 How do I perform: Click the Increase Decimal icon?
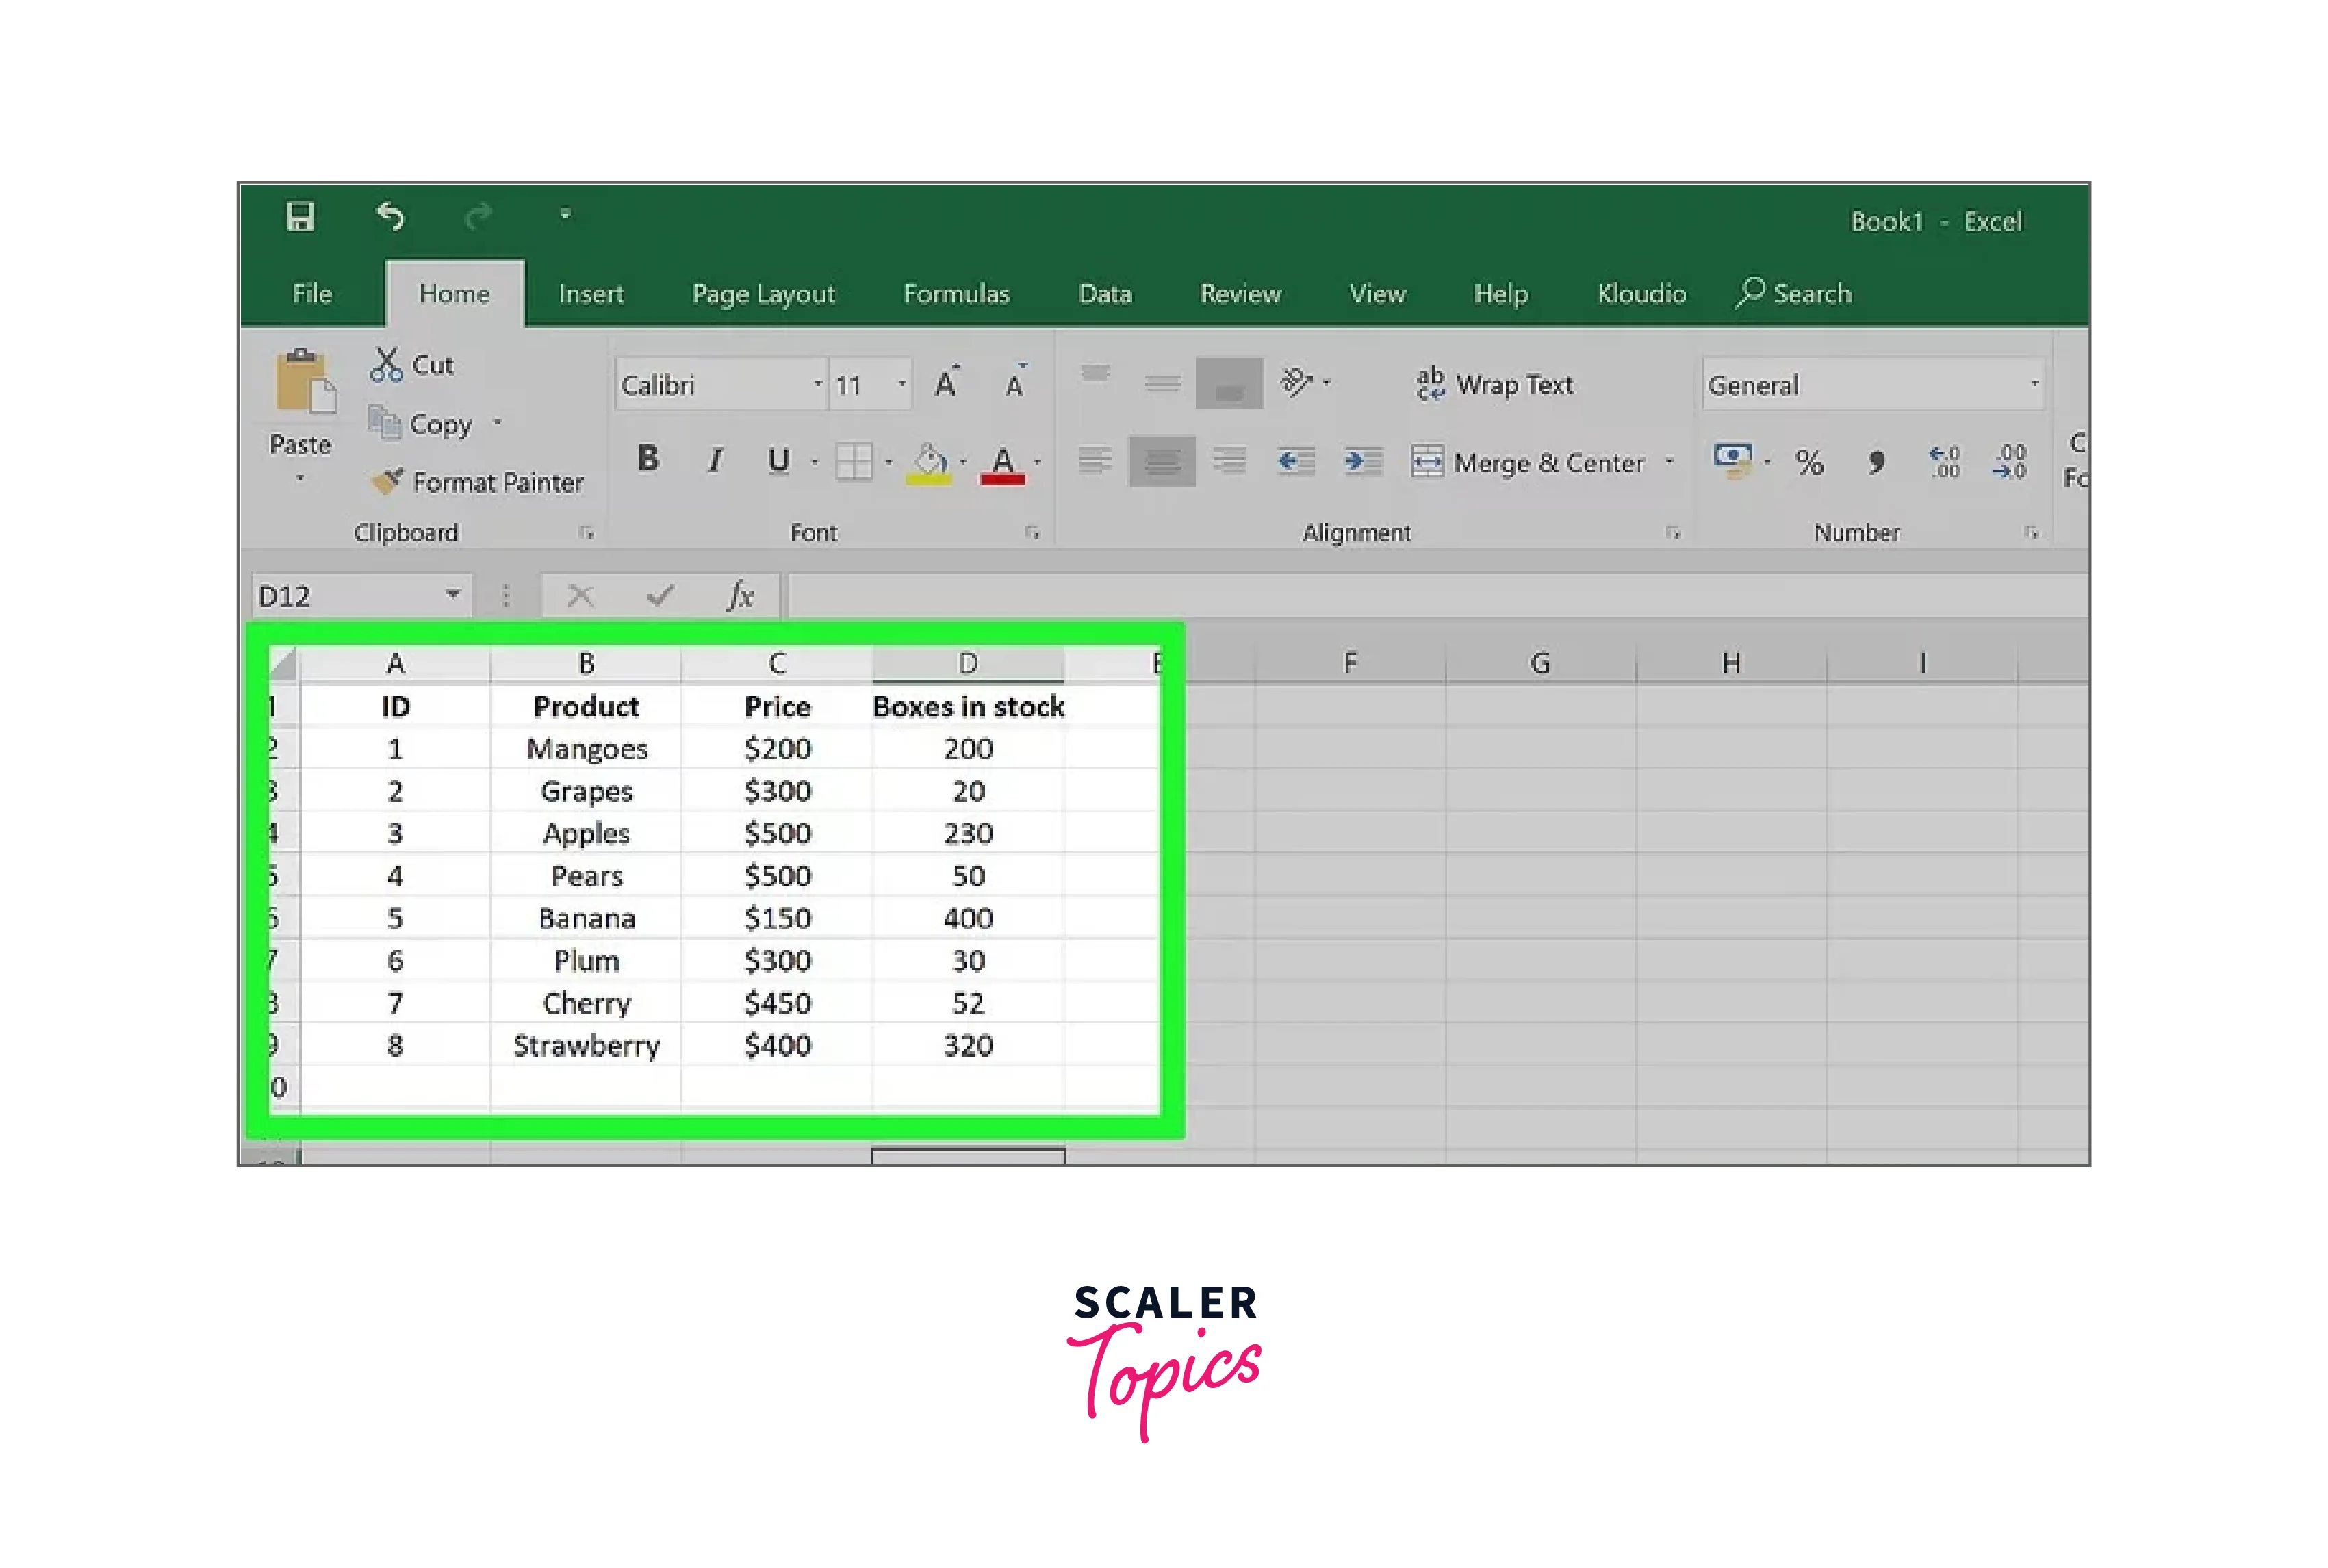click(x=1943, y=464)
